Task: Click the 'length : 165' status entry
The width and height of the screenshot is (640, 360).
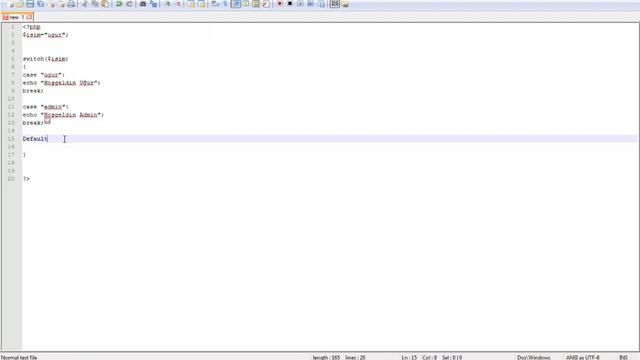Action: tap(326, 357)
